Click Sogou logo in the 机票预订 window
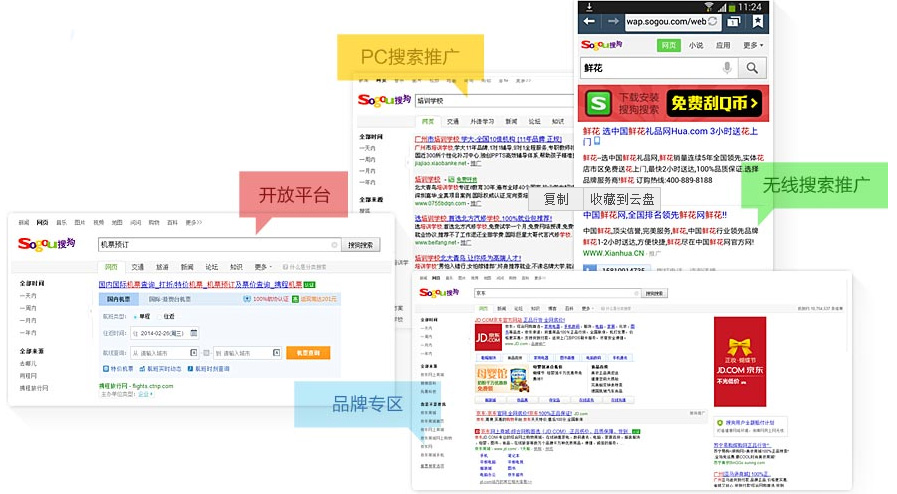 pos(47,244)
